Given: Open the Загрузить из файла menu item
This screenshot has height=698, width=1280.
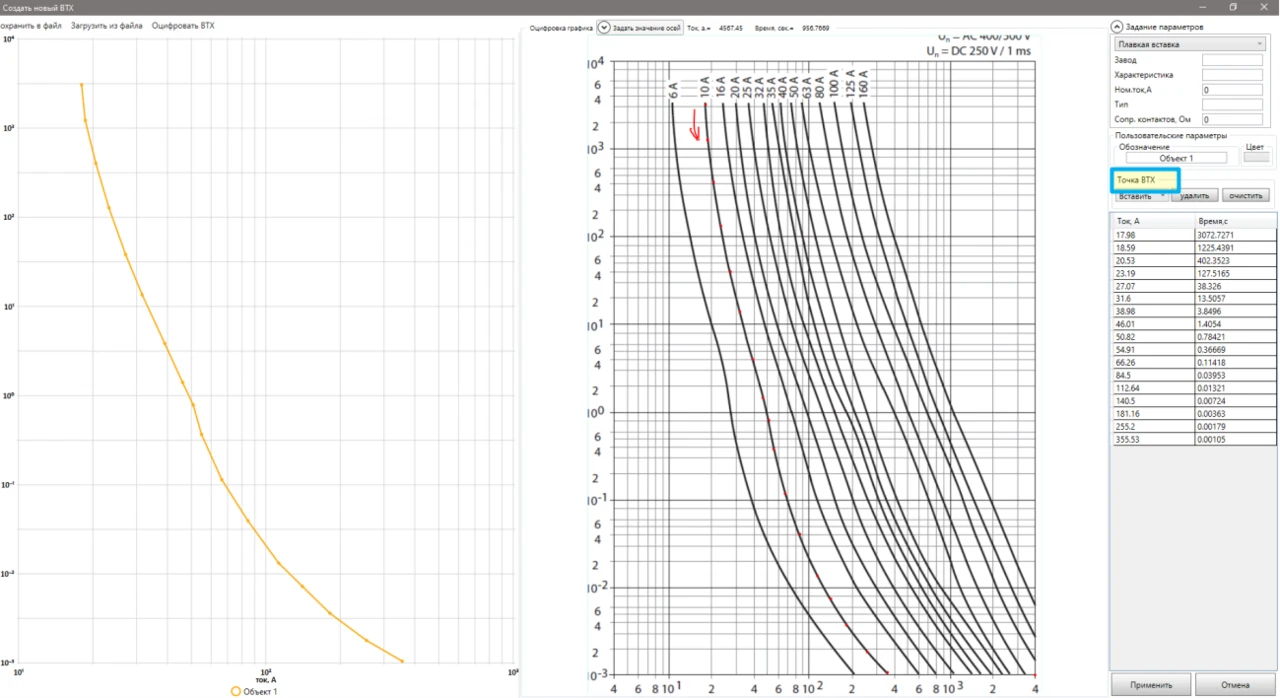Looking at the screenshot, I should pos(106,26).
